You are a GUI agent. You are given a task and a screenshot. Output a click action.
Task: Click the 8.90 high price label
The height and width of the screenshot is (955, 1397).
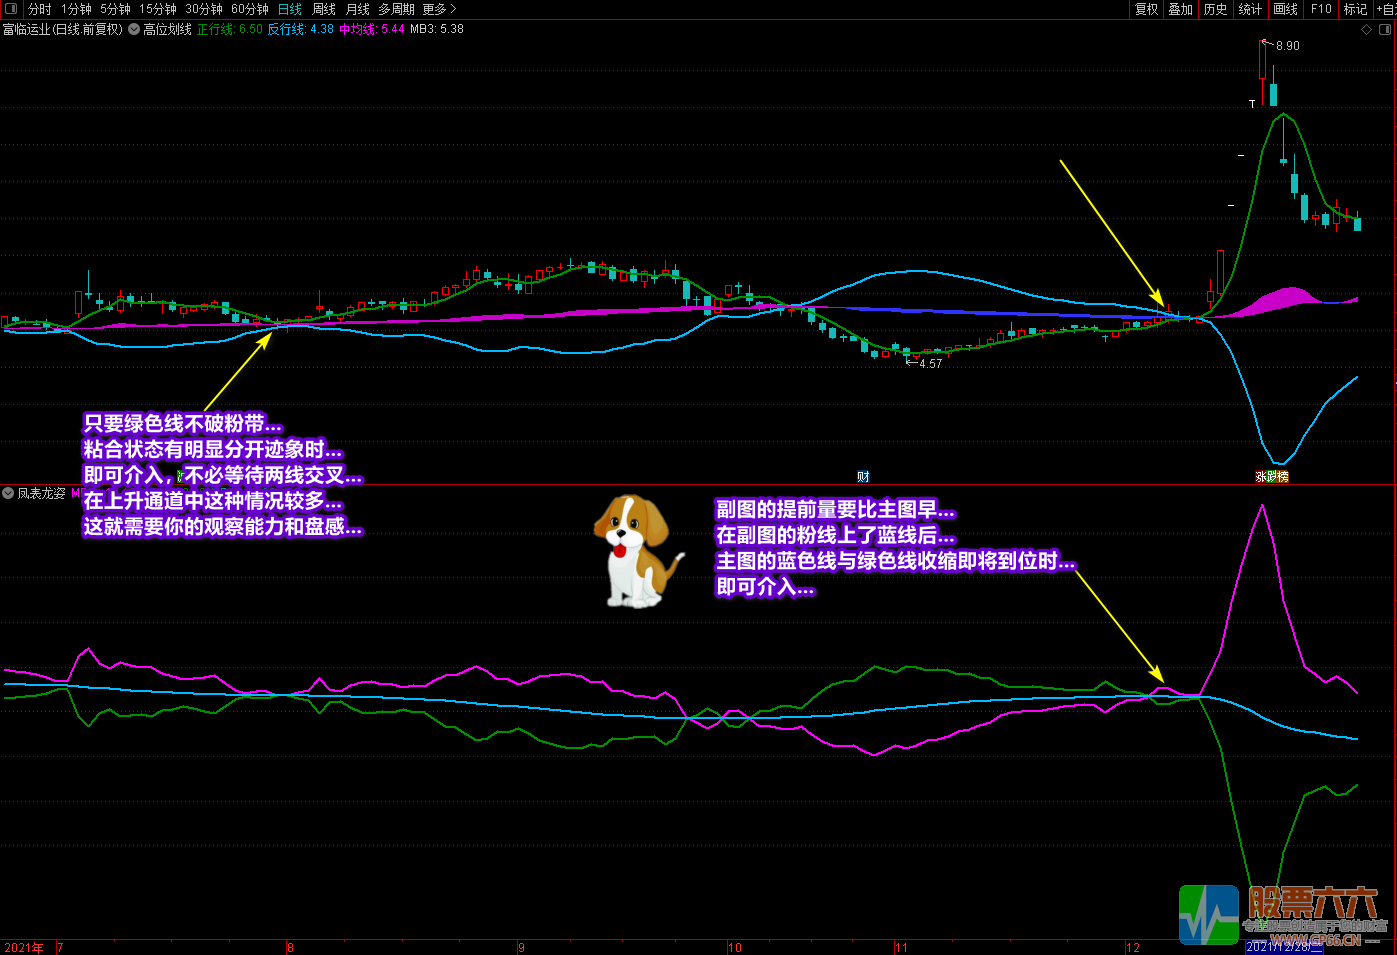tap(1288, 46)
